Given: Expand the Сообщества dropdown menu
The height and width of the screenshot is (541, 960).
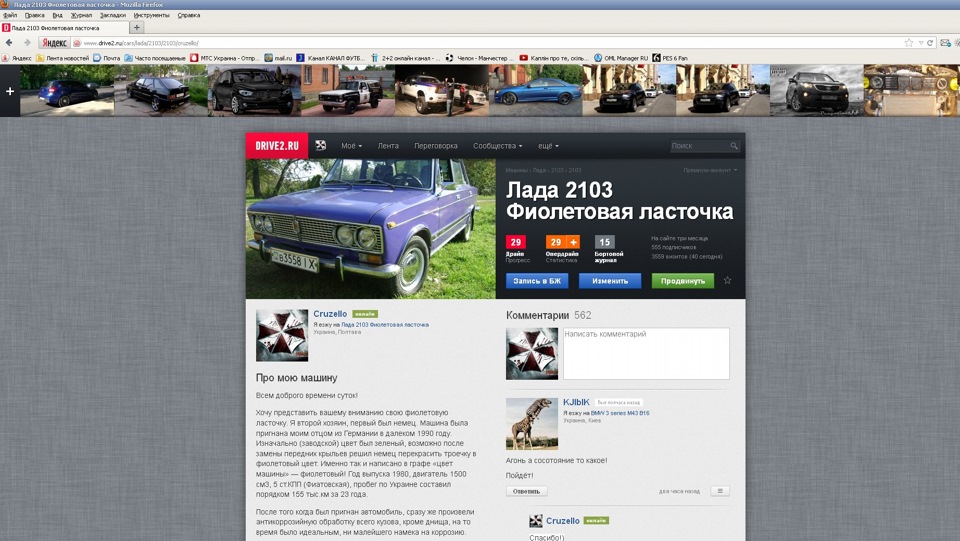Looking at the screenshot, I should [498, 146].
